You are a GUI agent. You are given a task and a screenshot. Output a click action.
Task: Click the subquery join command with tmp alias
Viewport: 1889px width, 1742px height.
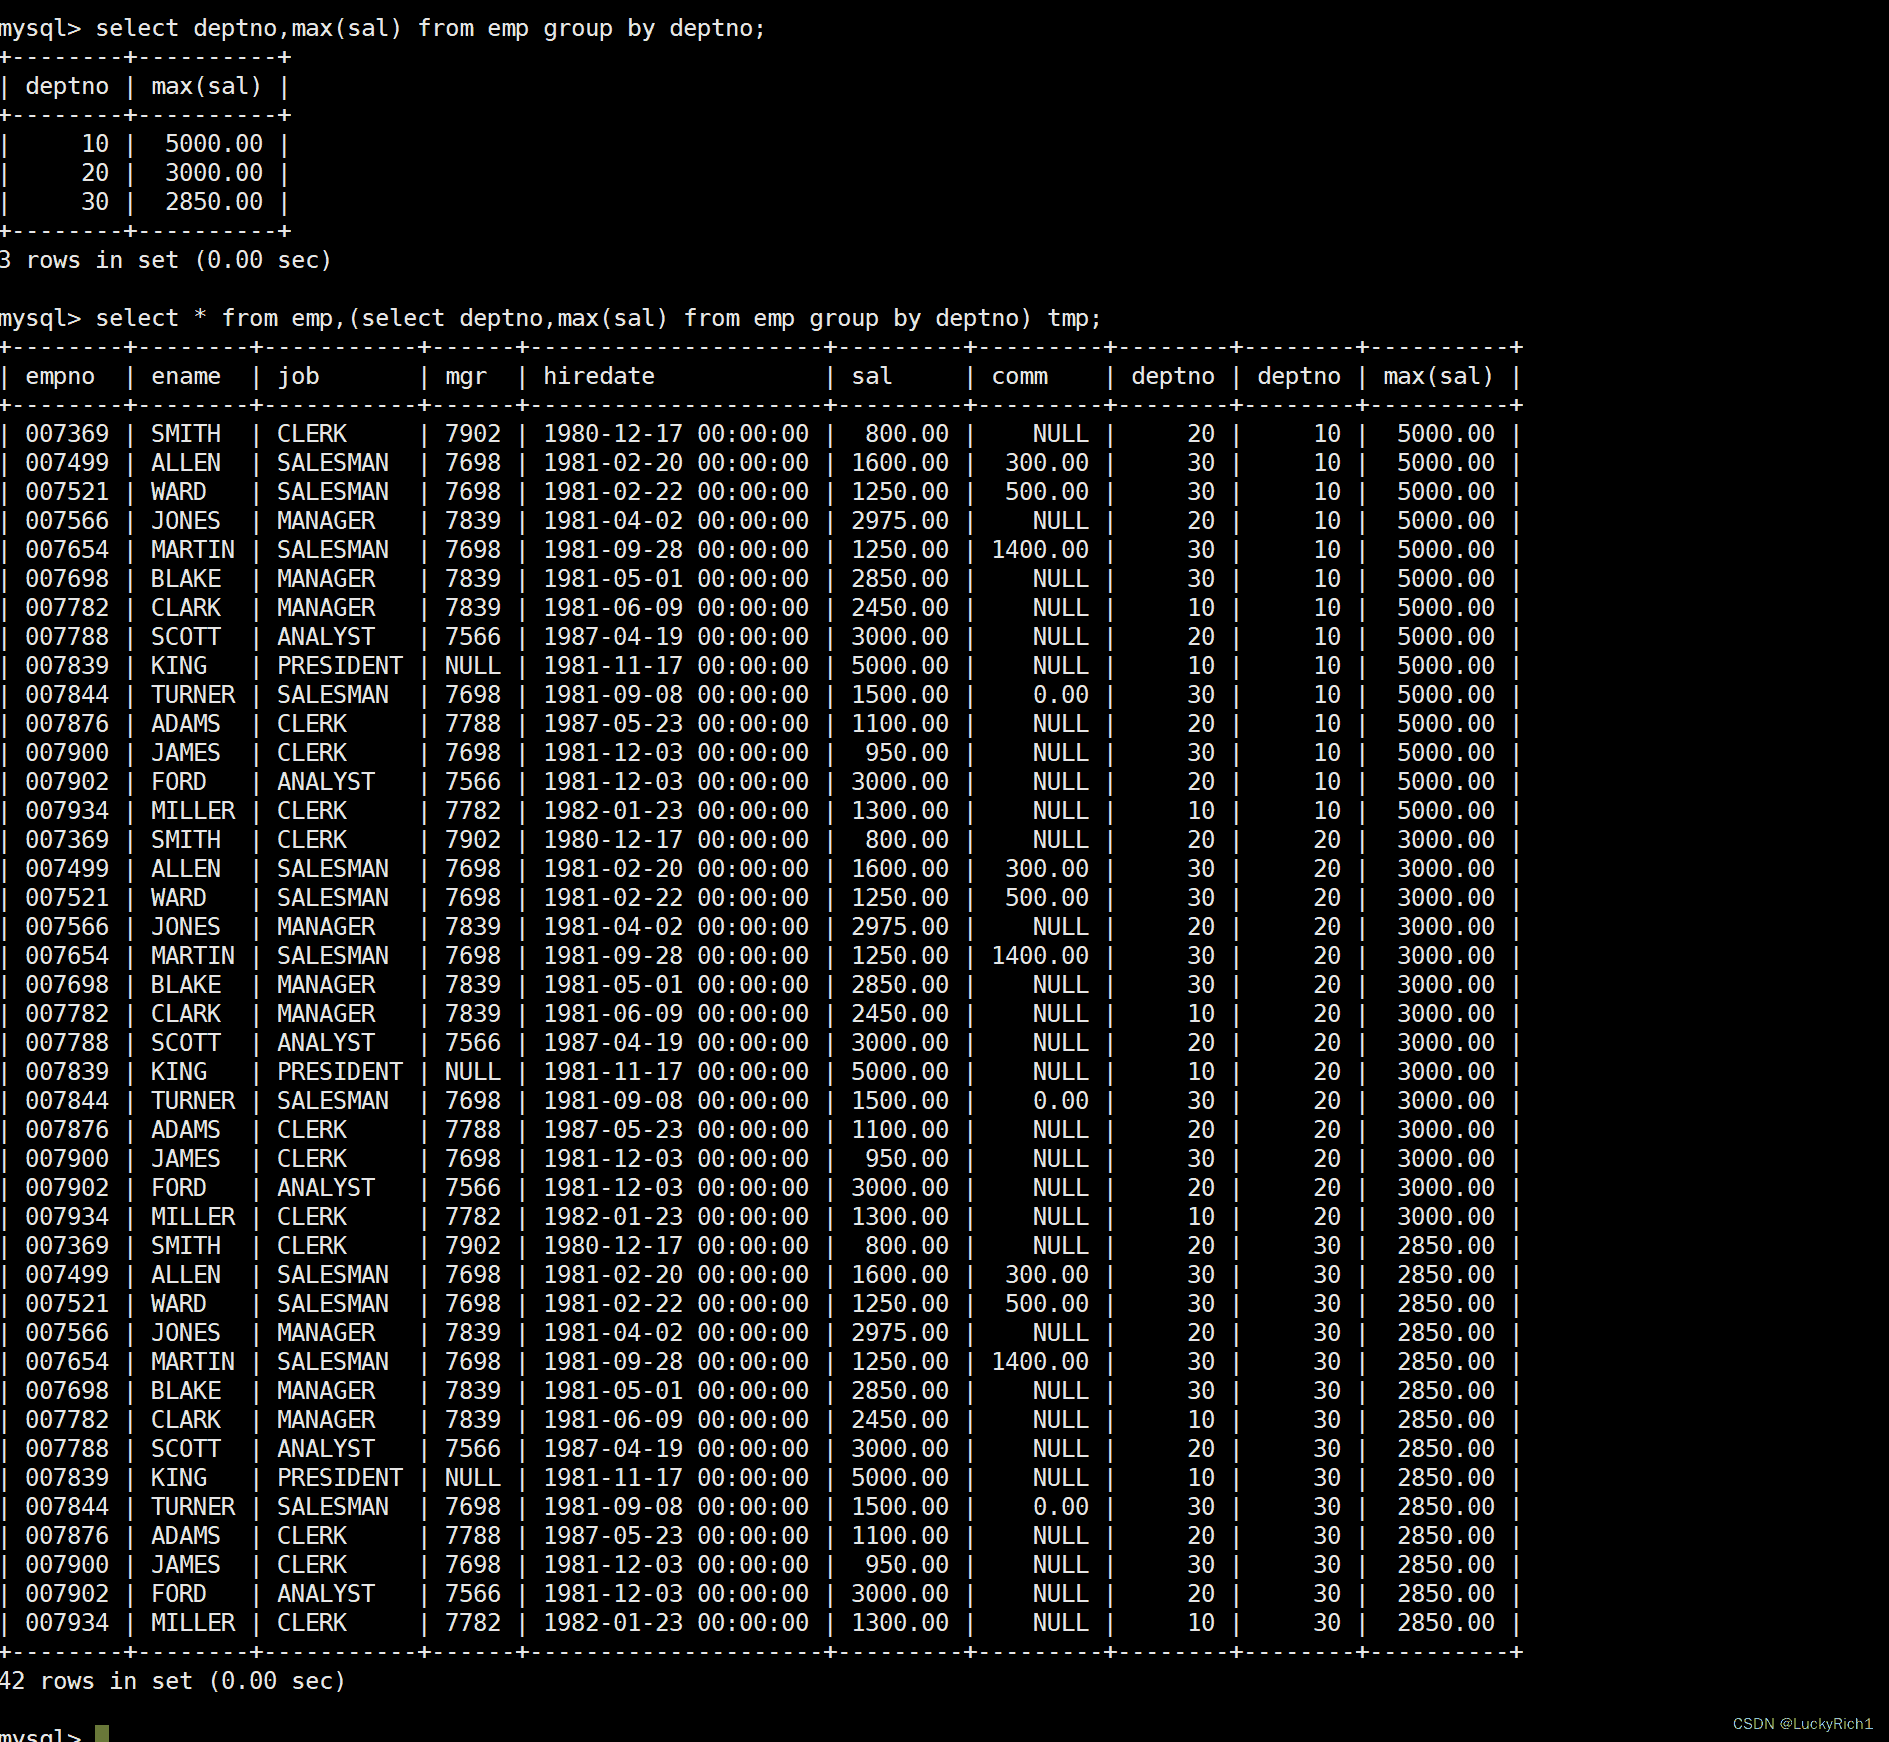tap(550, 318)
